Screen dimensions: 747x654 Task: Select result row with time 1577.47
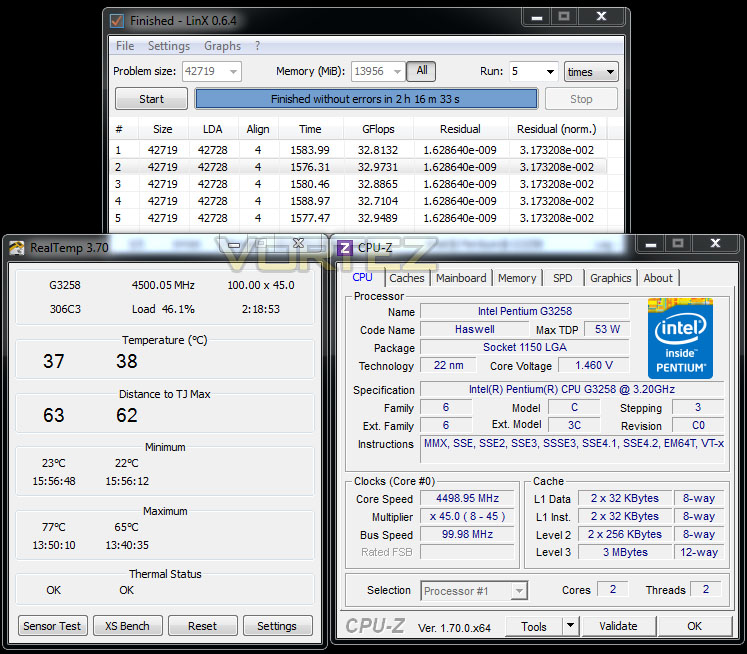(x=359, y=218)
